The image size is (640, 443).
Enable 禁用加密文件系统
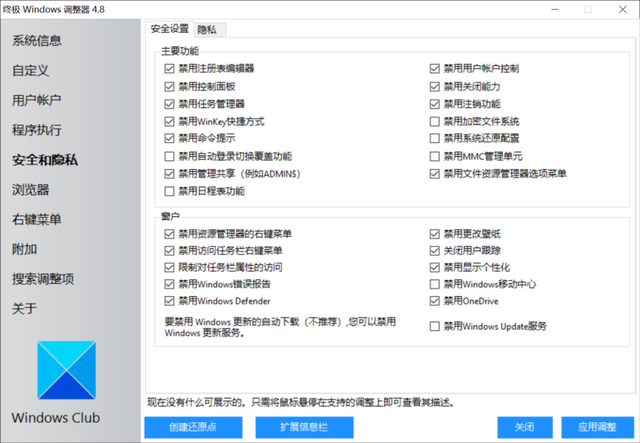tap(435, 121)
